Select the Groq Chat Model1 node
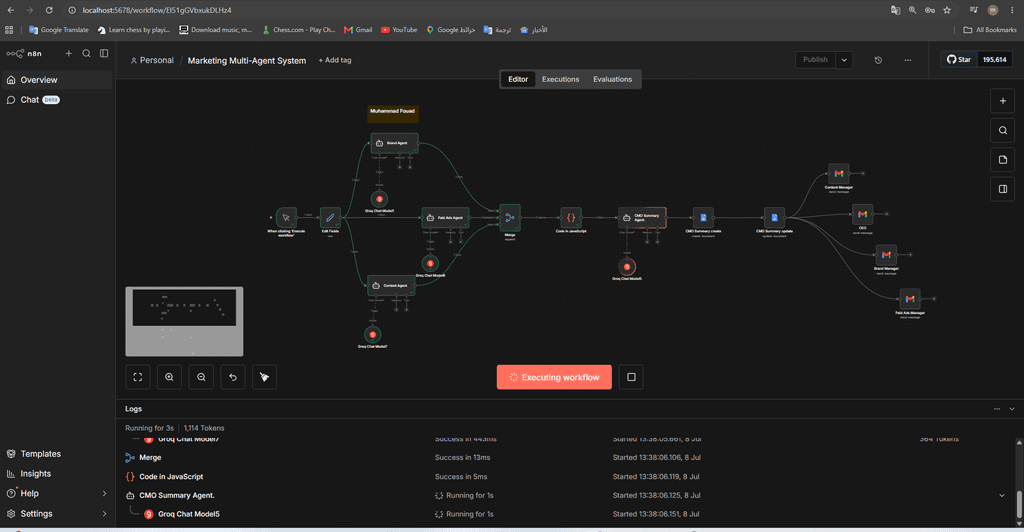Image resolution: width=1024 pixels, height=532 pixels. click(379, 198)
